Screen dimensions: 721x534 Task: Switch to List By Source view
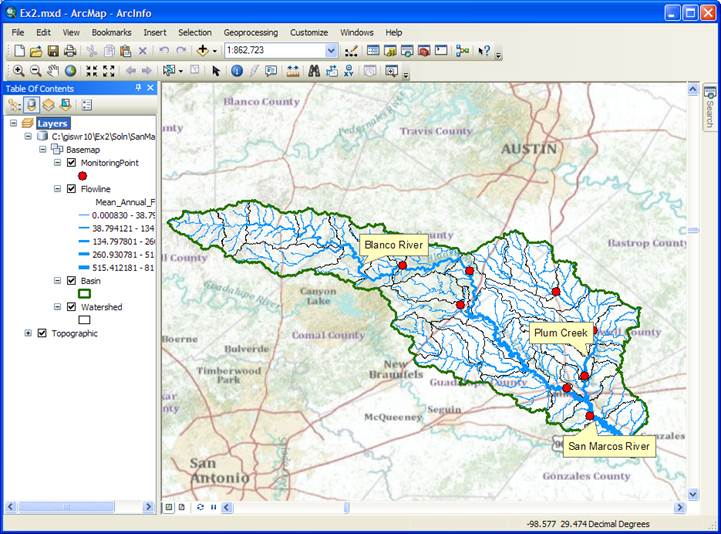pos(32,104)
